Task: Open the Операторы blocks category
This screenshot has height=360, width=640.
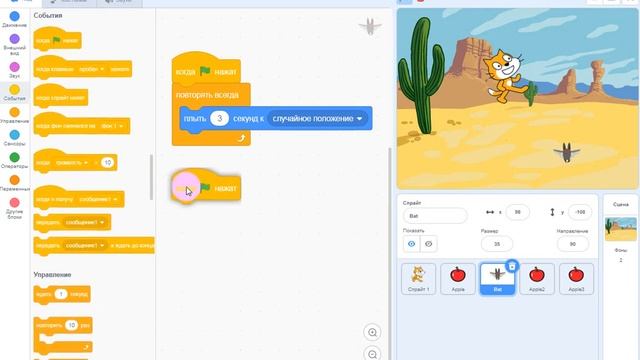Action: pos(14,160)
